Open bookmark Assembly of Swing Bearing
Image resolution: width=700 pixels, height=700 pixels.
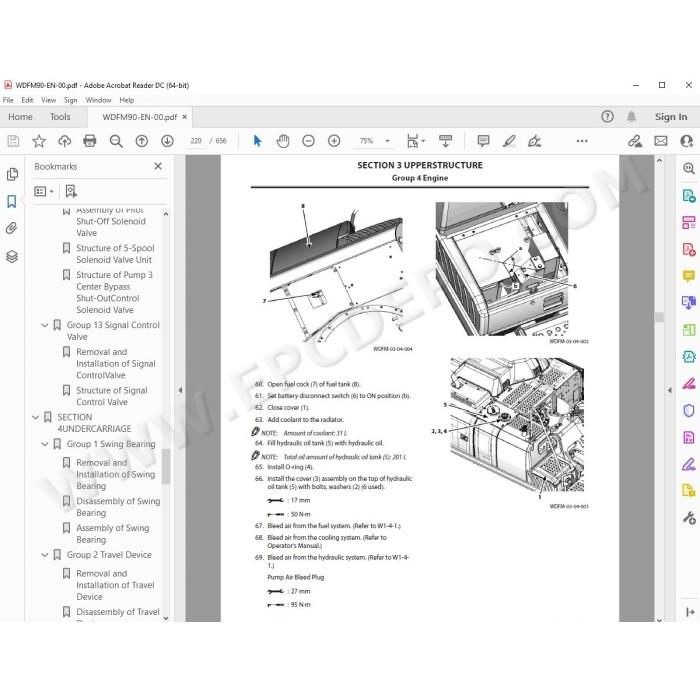[x=112, y=534]
